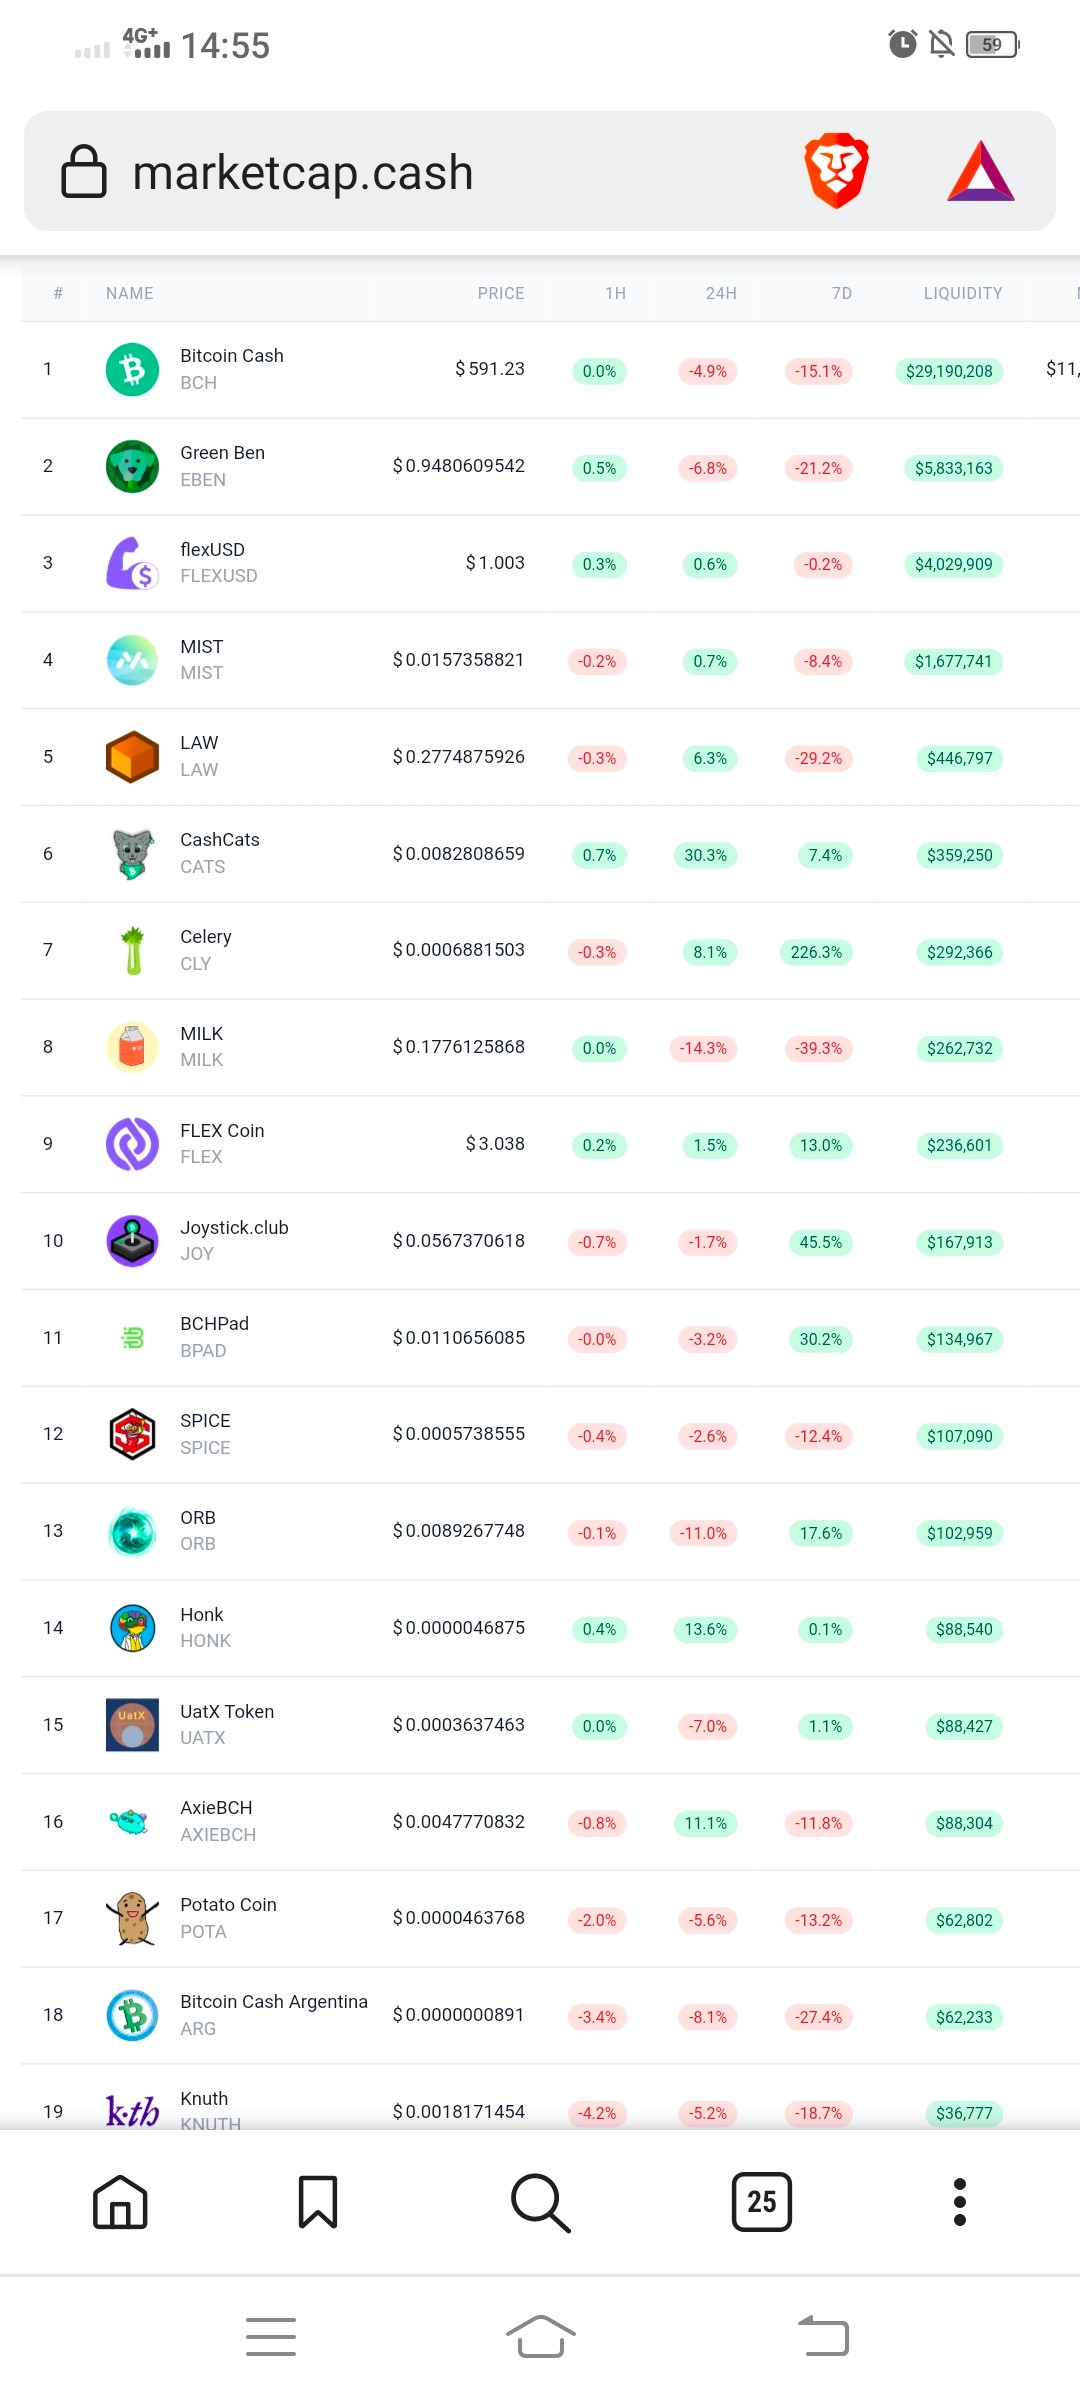Viewport: 1080px width, 2400px height.
Task: Open the CashCats token row name
Action: pos(220,840)
